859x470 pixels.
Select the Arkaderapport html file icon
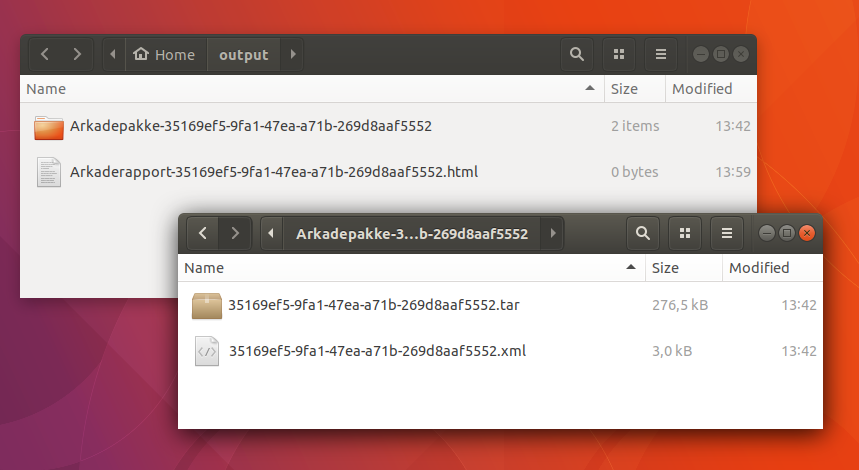click(x=49, y=172)
